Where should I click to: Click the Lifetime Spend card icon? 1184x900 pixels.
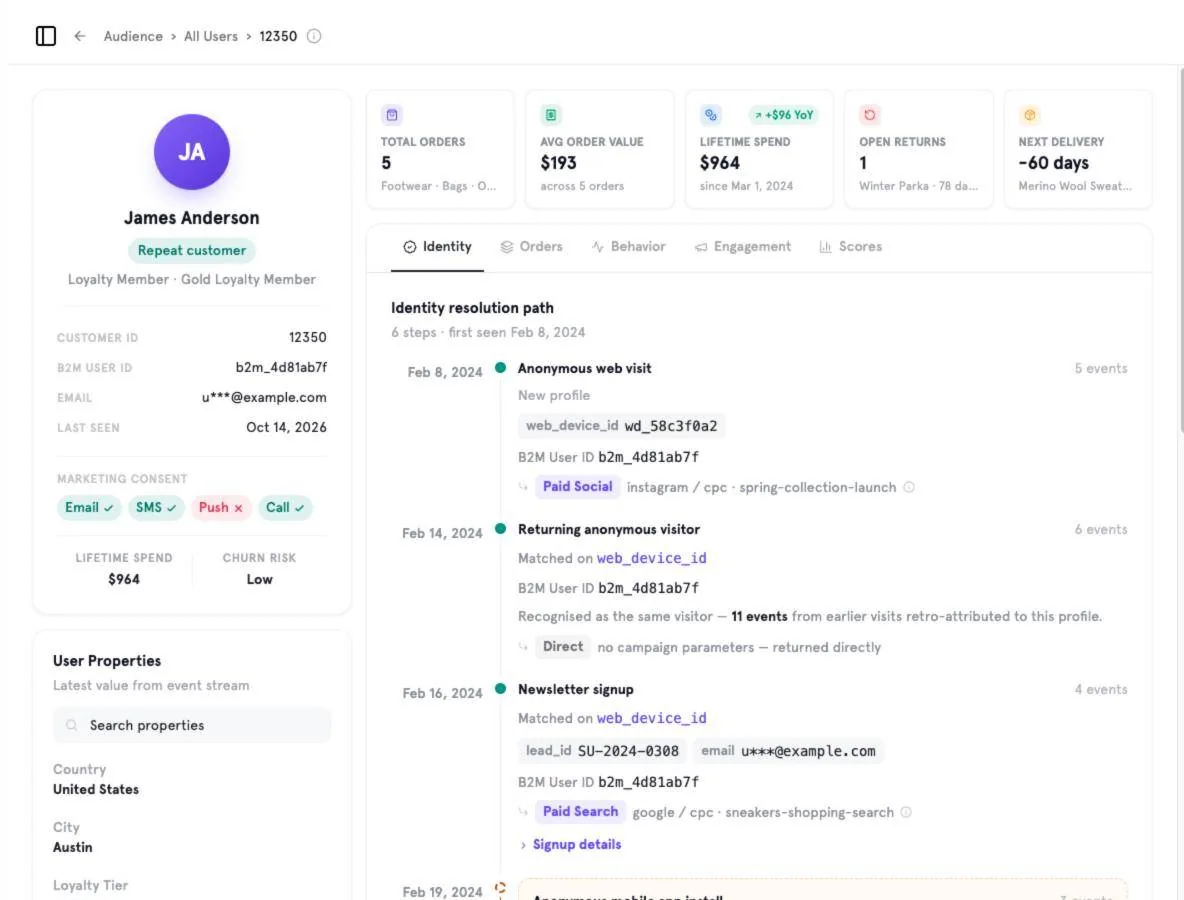point(711,115)
